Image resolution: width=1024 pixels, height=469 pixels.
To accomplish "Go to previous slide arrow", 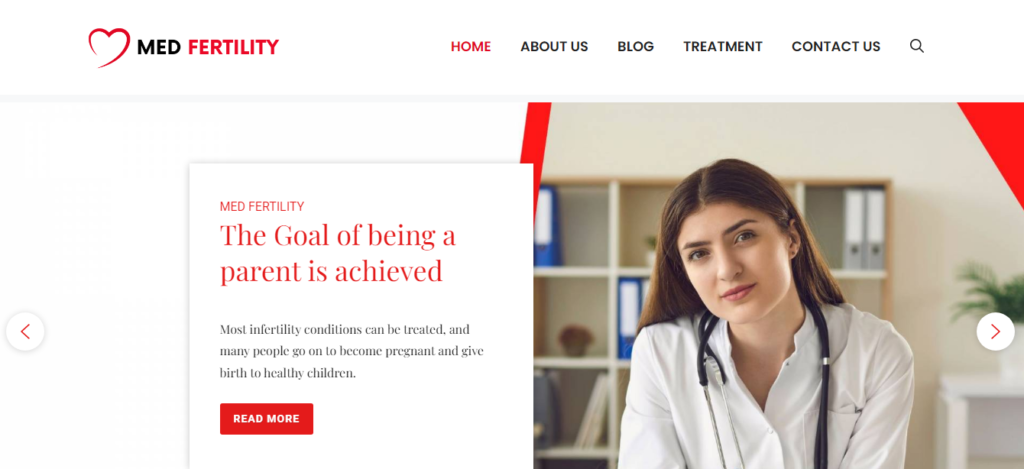I will [25, 332].
